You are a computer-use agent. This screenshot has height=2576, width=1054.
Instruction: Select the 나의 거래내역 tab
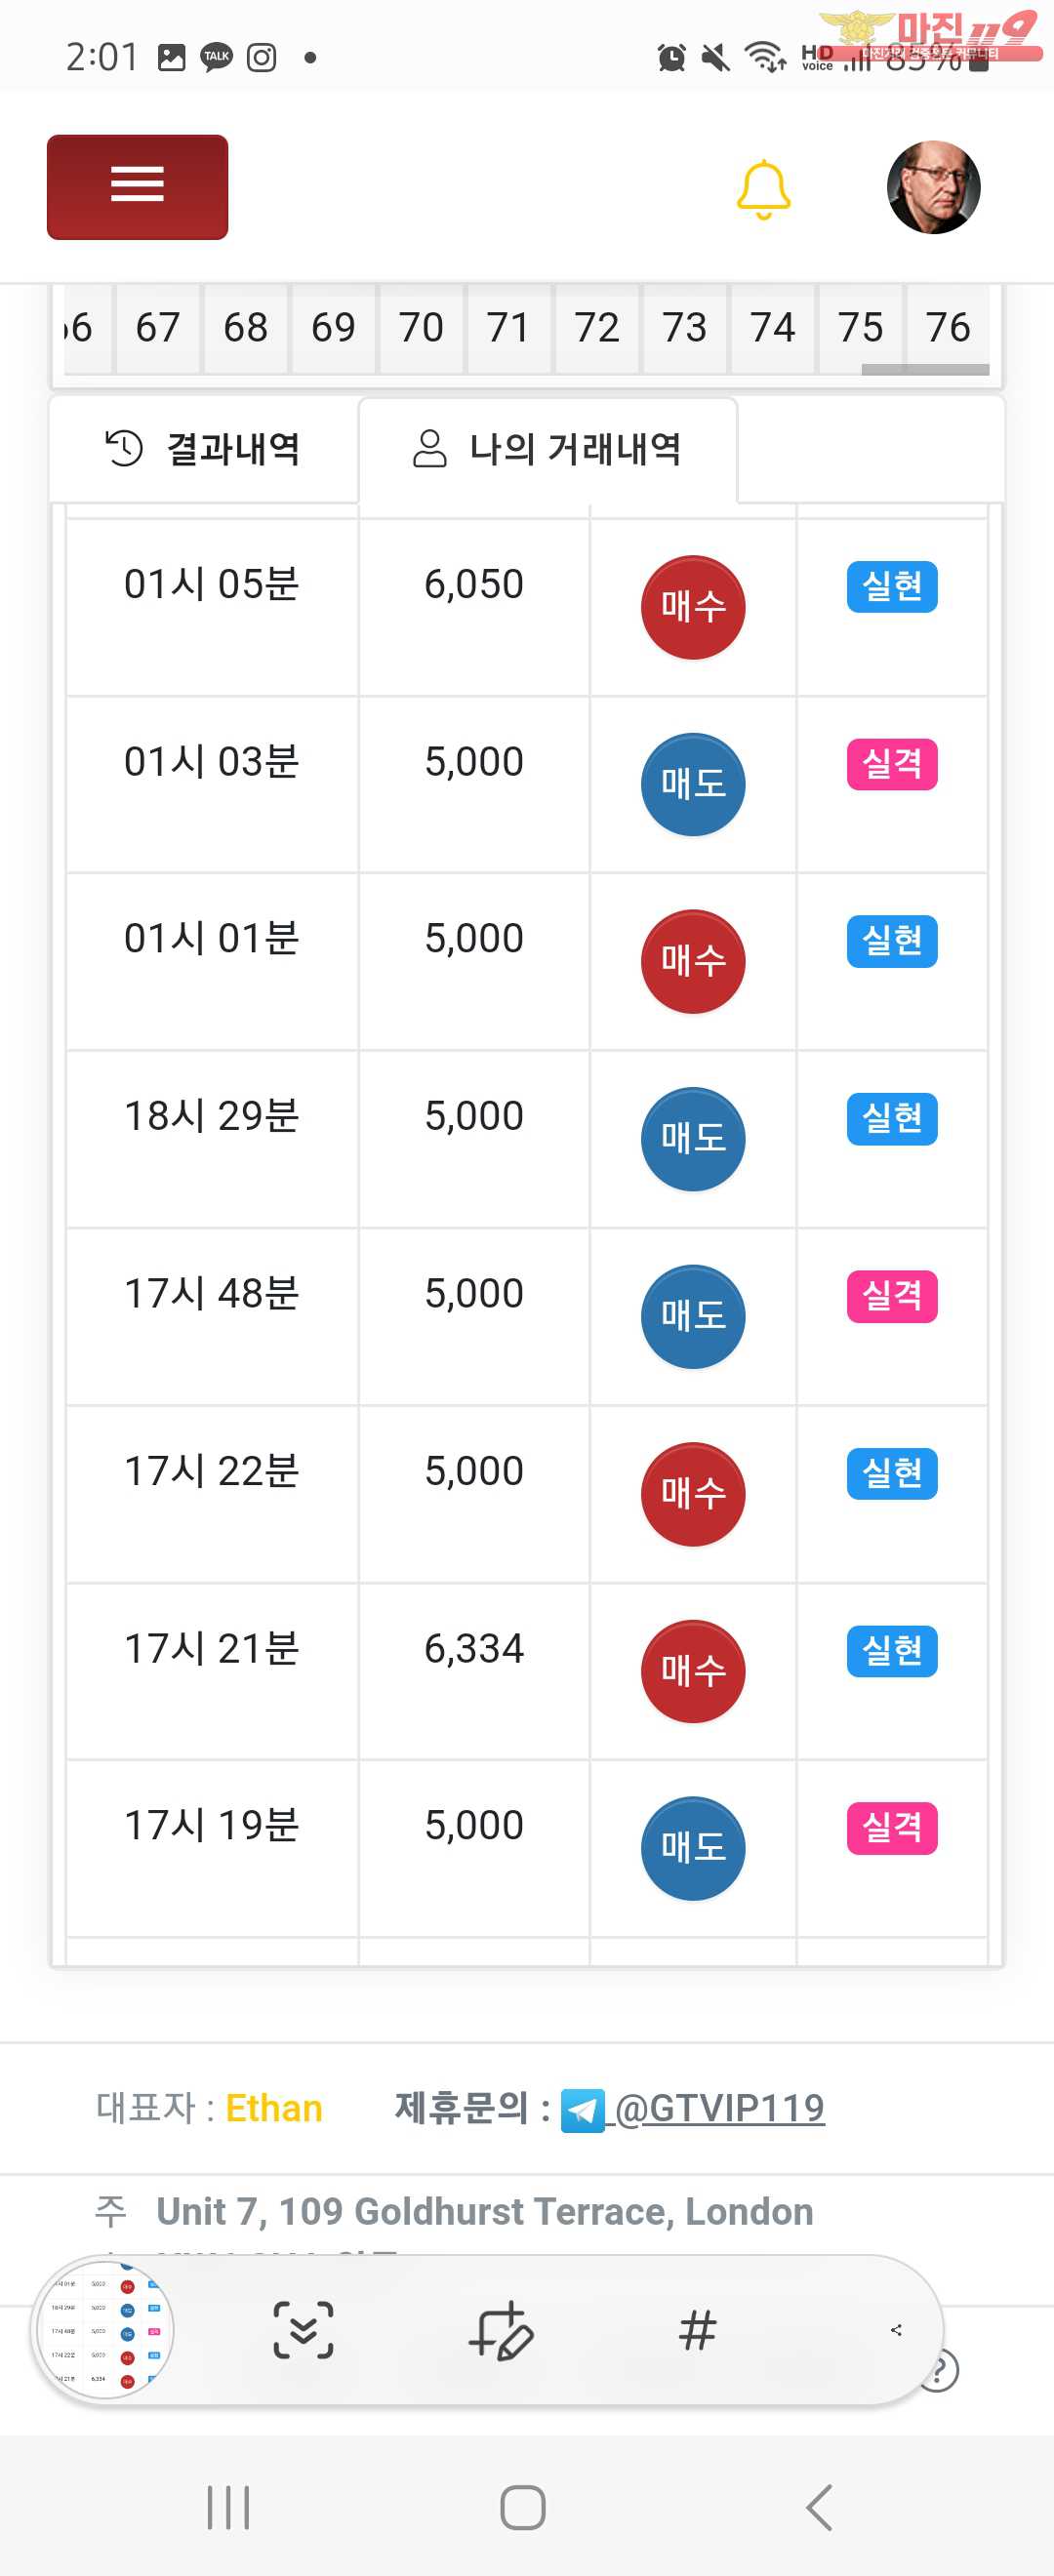click(548, 449)
